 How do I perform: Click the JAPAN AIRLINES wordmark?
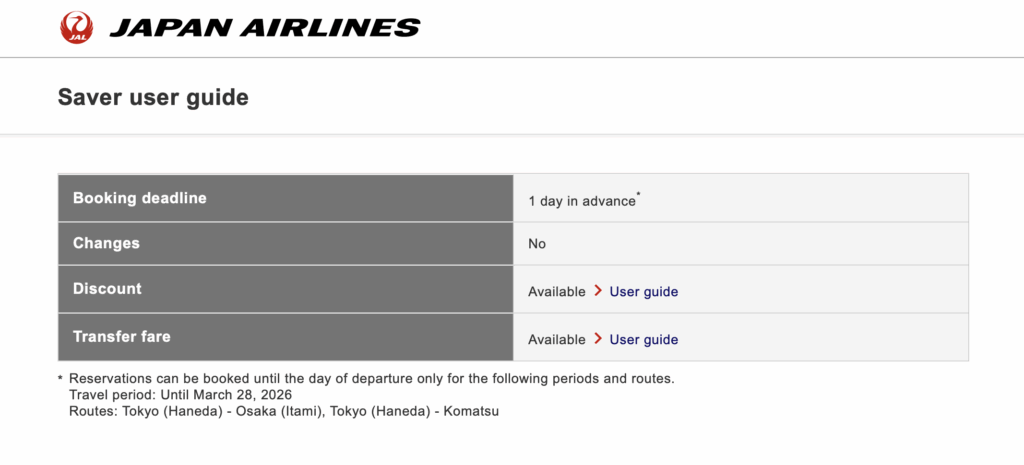(264, 28)
